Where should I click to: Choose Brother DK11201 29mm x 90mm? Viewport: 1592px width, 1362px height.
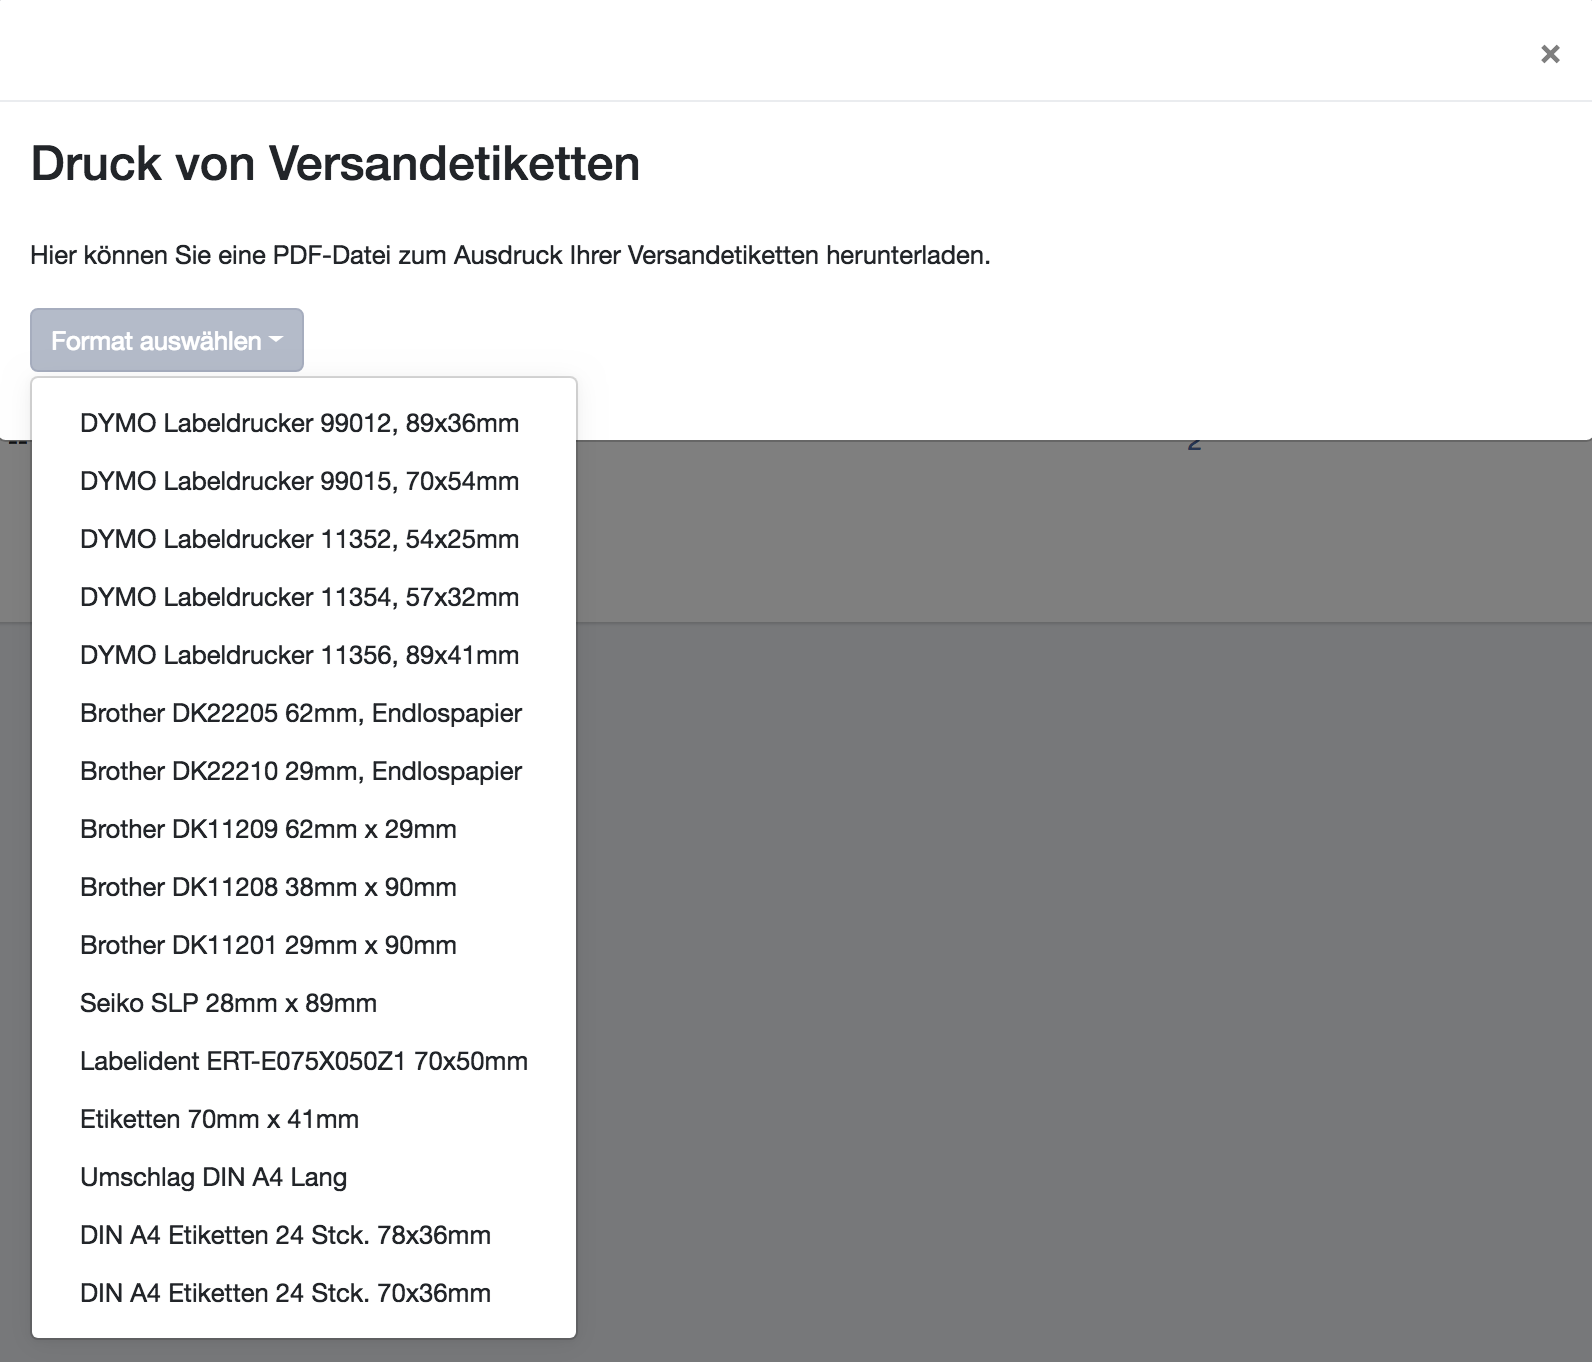(x=304, y=945)
